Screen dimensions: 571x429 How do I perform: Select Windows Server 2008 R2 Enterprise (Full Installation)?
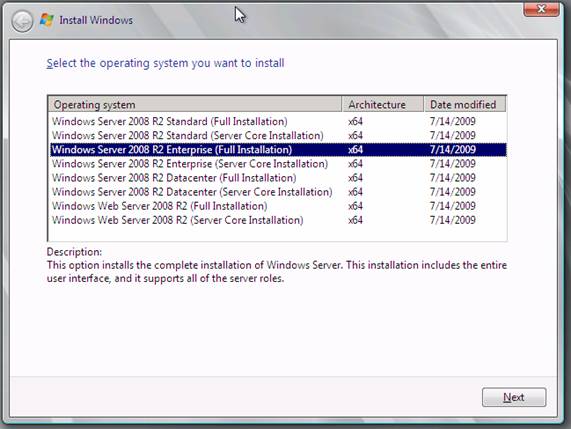[277, 150]
